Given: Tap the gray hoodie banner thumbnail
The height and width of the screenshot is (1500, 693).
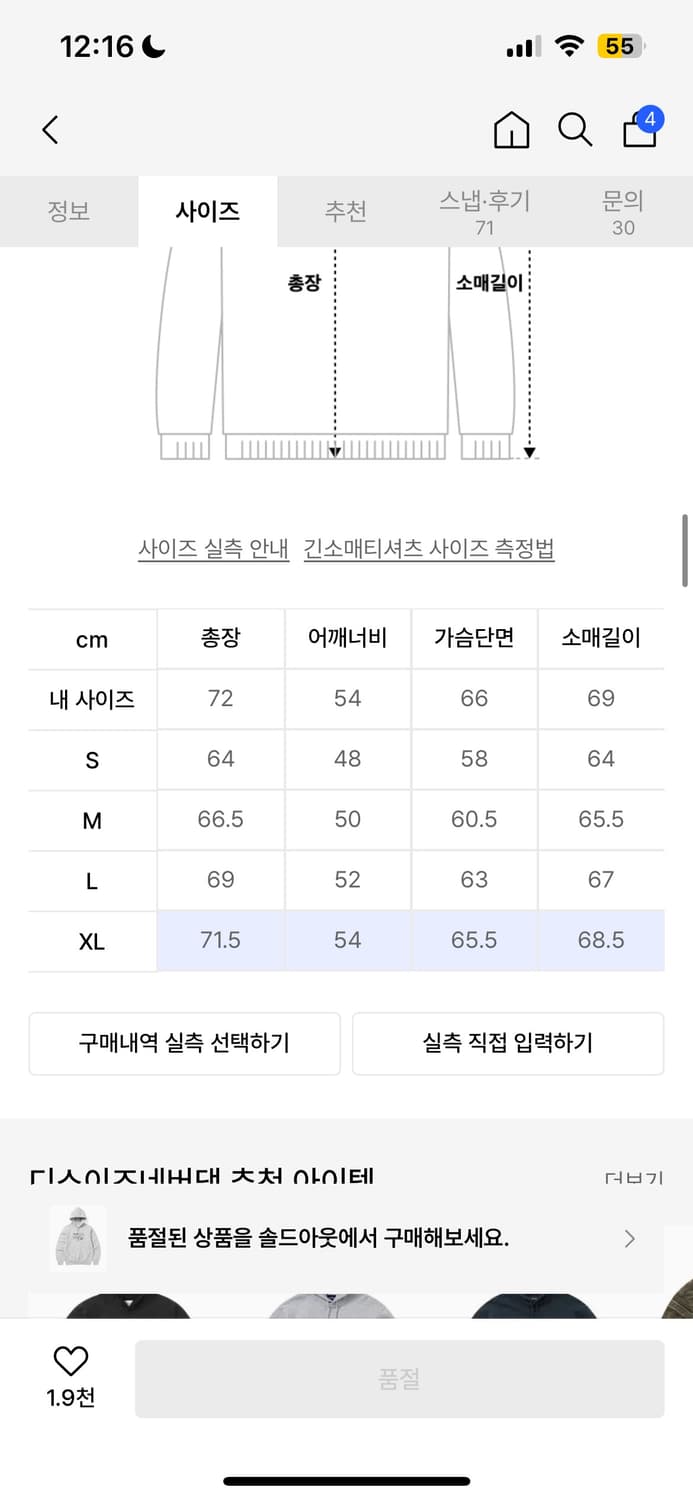Looking at the screenshot, I should tap(78, 1238).
